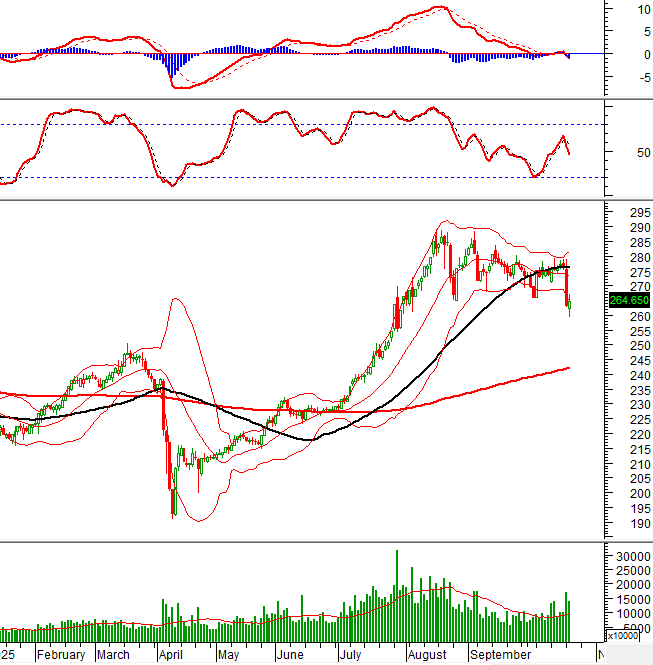Click the 264.650 current price tag
Viewport: 653px width, 665px height.
click(x=628, y=300)
